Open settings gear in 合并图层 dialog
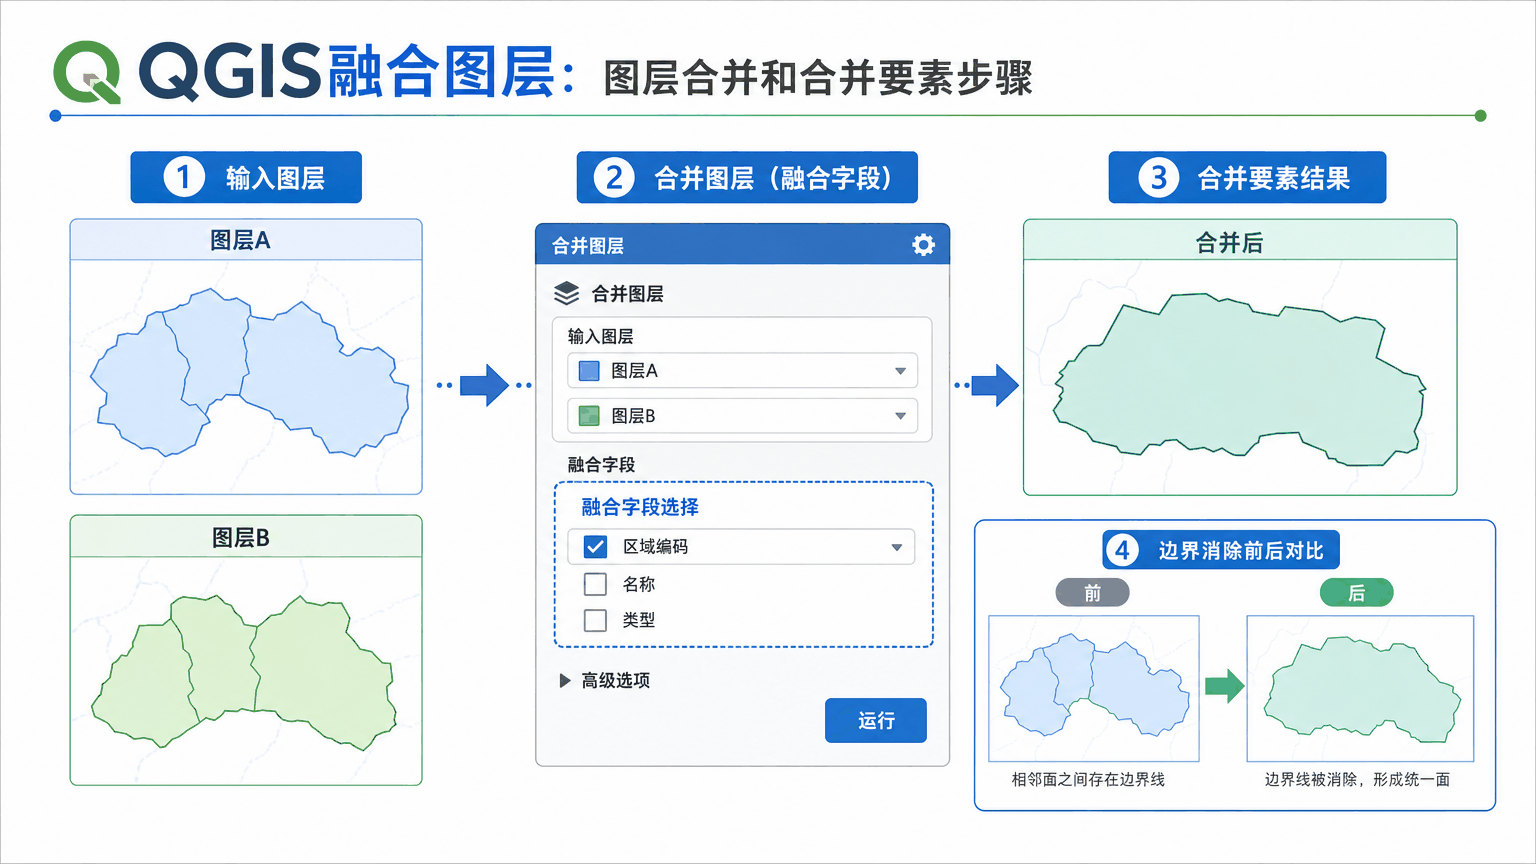 click(x=923, y=245)
